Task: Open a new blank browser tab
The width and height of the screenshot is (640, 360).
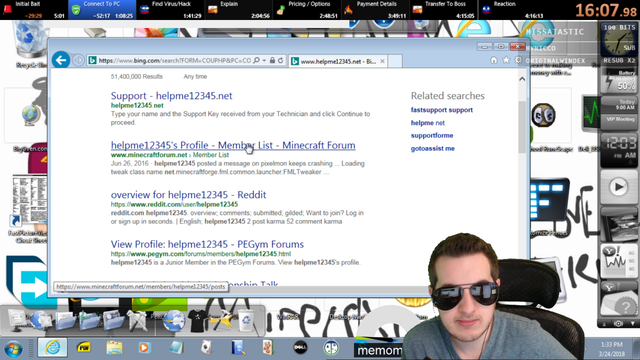Action: 394,61
